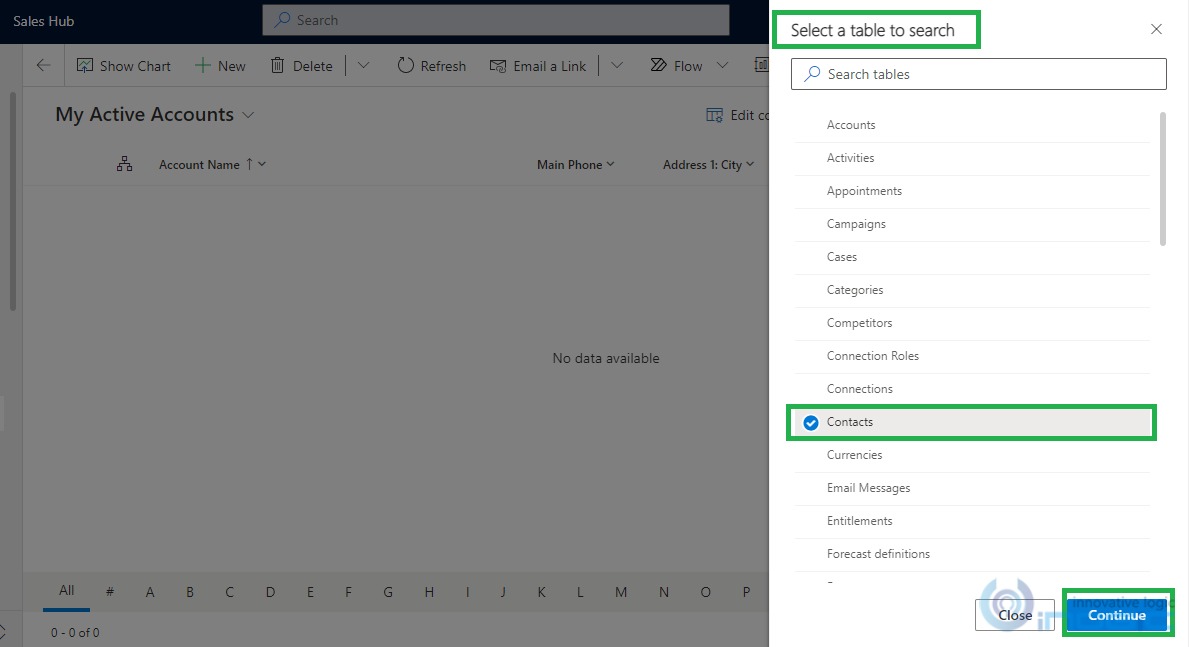1189x647 pixels.
Task: Click the Continue button
Action: [1116, 615]
